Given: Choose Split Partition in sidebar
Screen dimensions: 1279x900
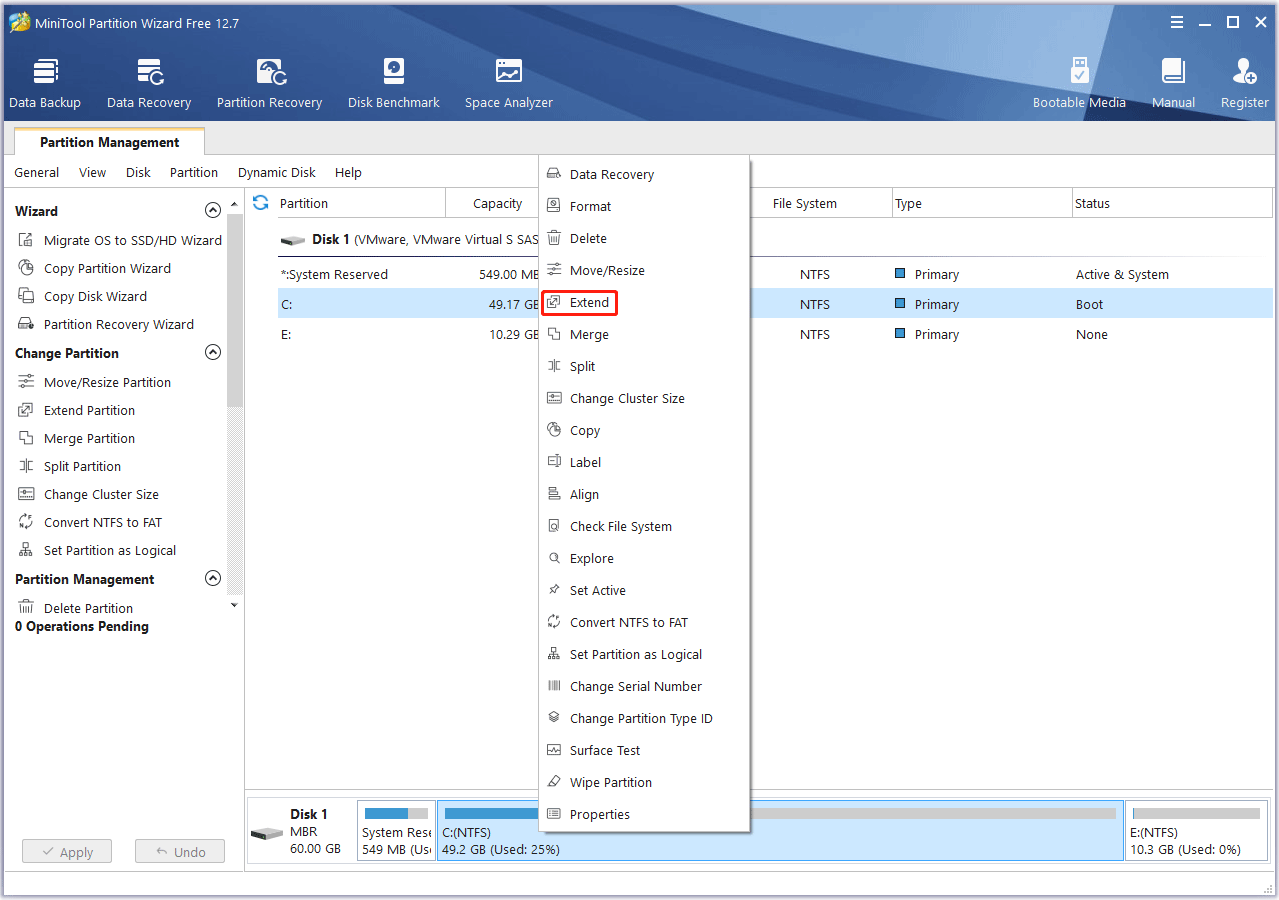Looking at the screenshot, I should [70, 466].
